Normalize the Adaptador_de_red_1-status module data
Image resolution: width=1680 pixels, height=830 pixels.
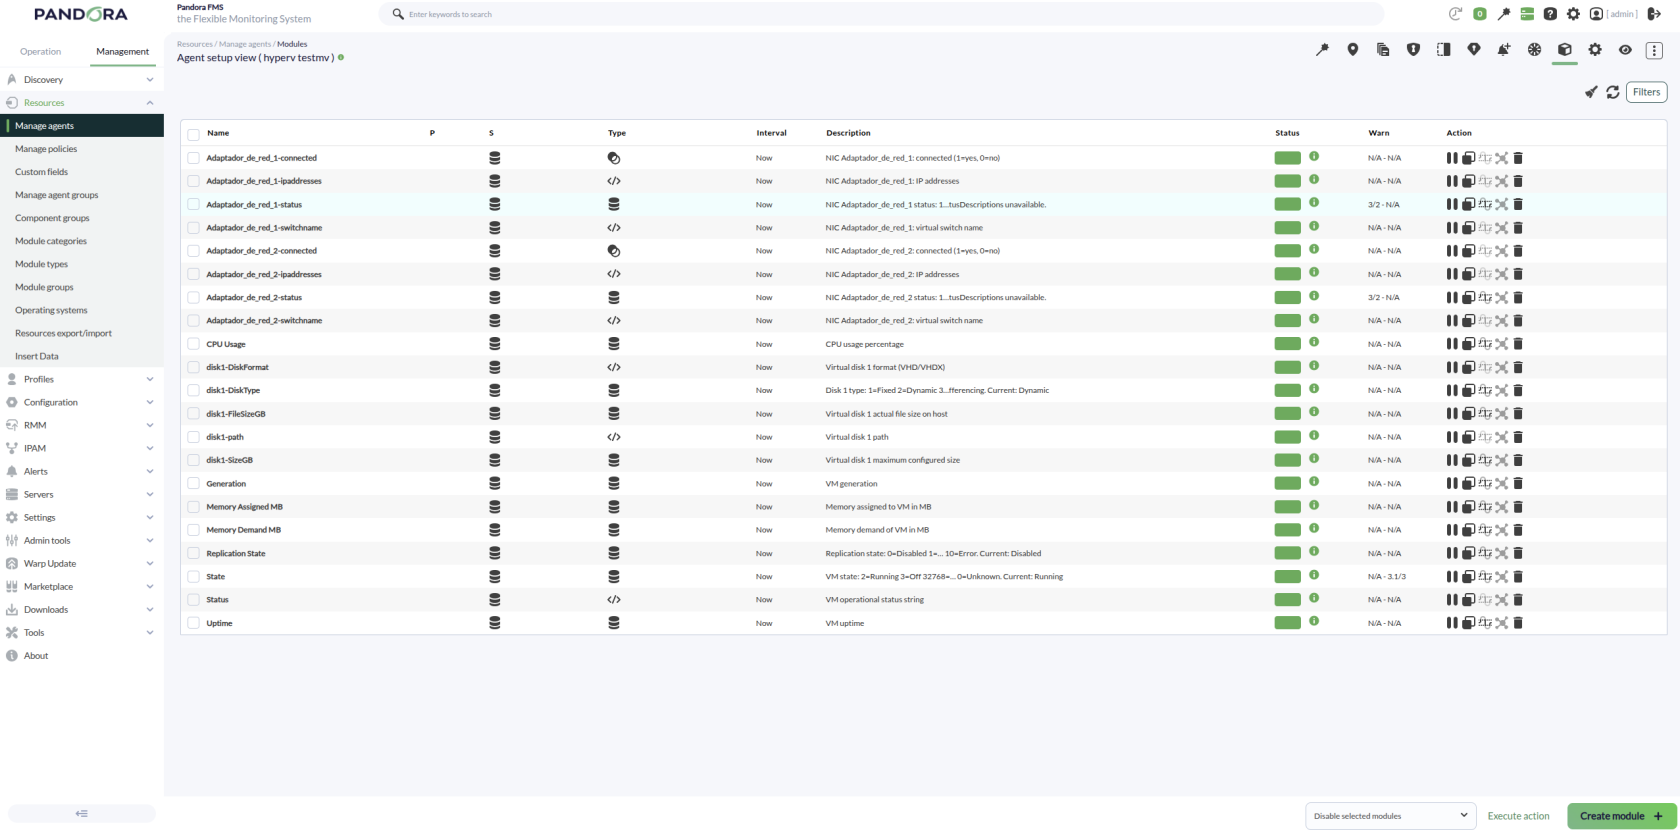tap(1485, 204)
